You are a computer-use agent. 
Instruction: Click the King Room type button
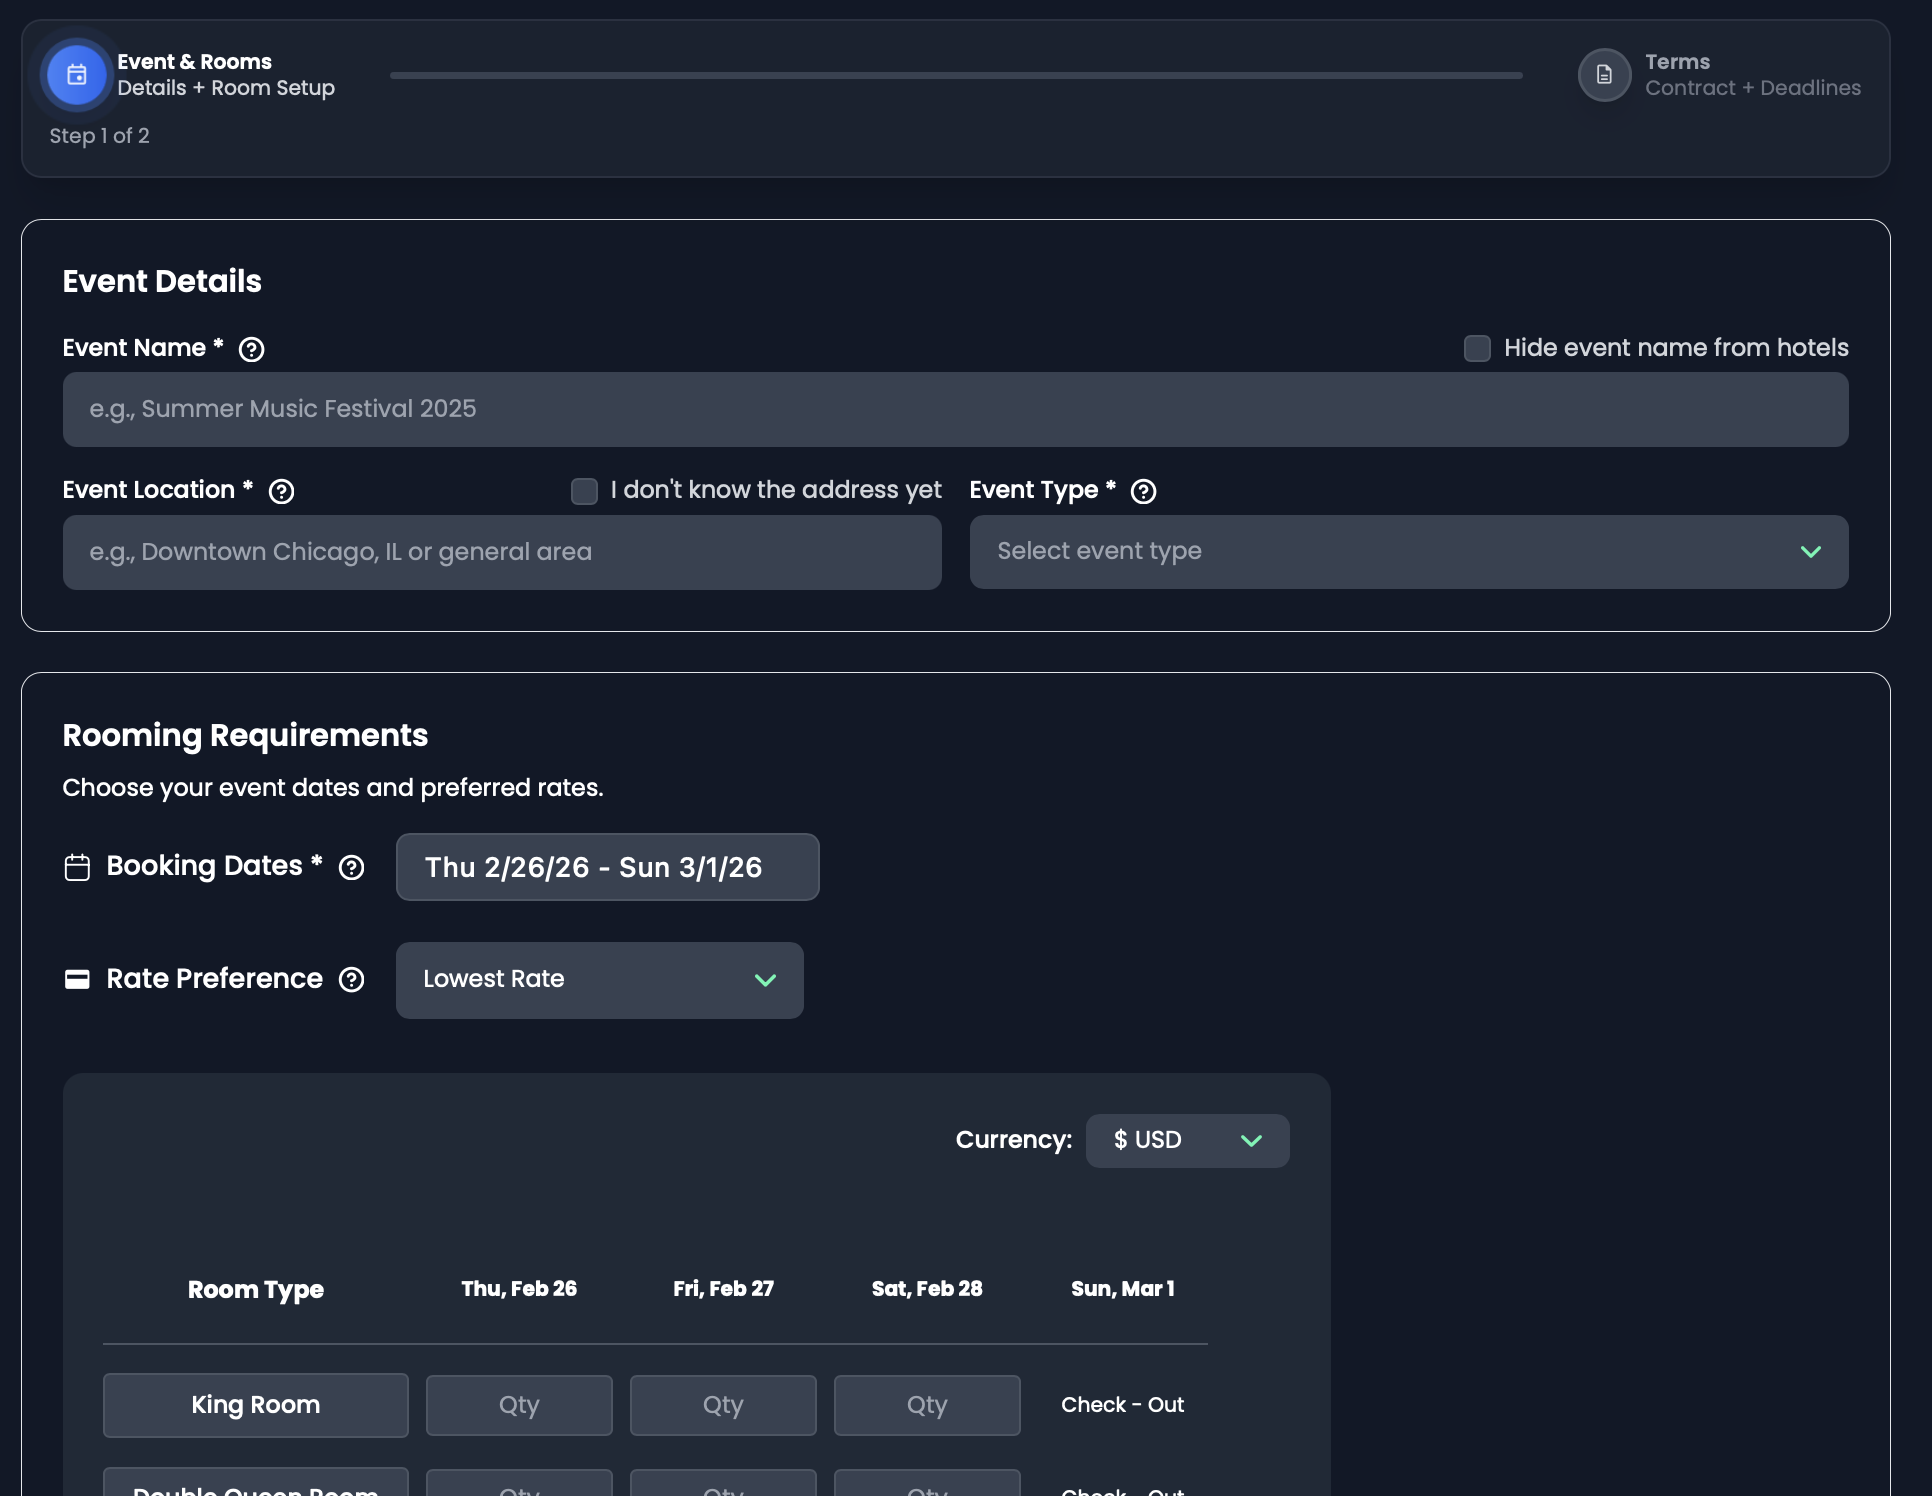point(255,1405)
